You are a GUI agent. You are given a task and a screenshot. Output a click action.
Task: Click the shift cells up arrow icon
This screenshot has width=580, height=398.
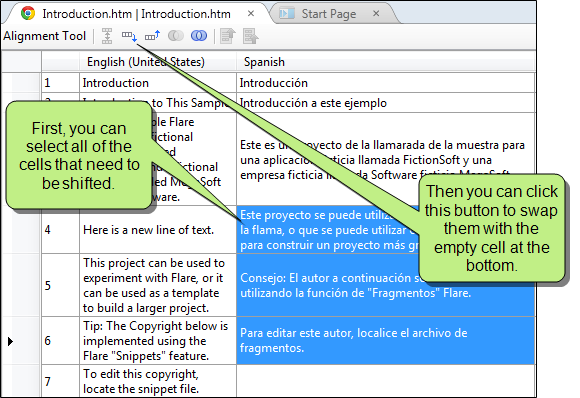click(152, 36)
